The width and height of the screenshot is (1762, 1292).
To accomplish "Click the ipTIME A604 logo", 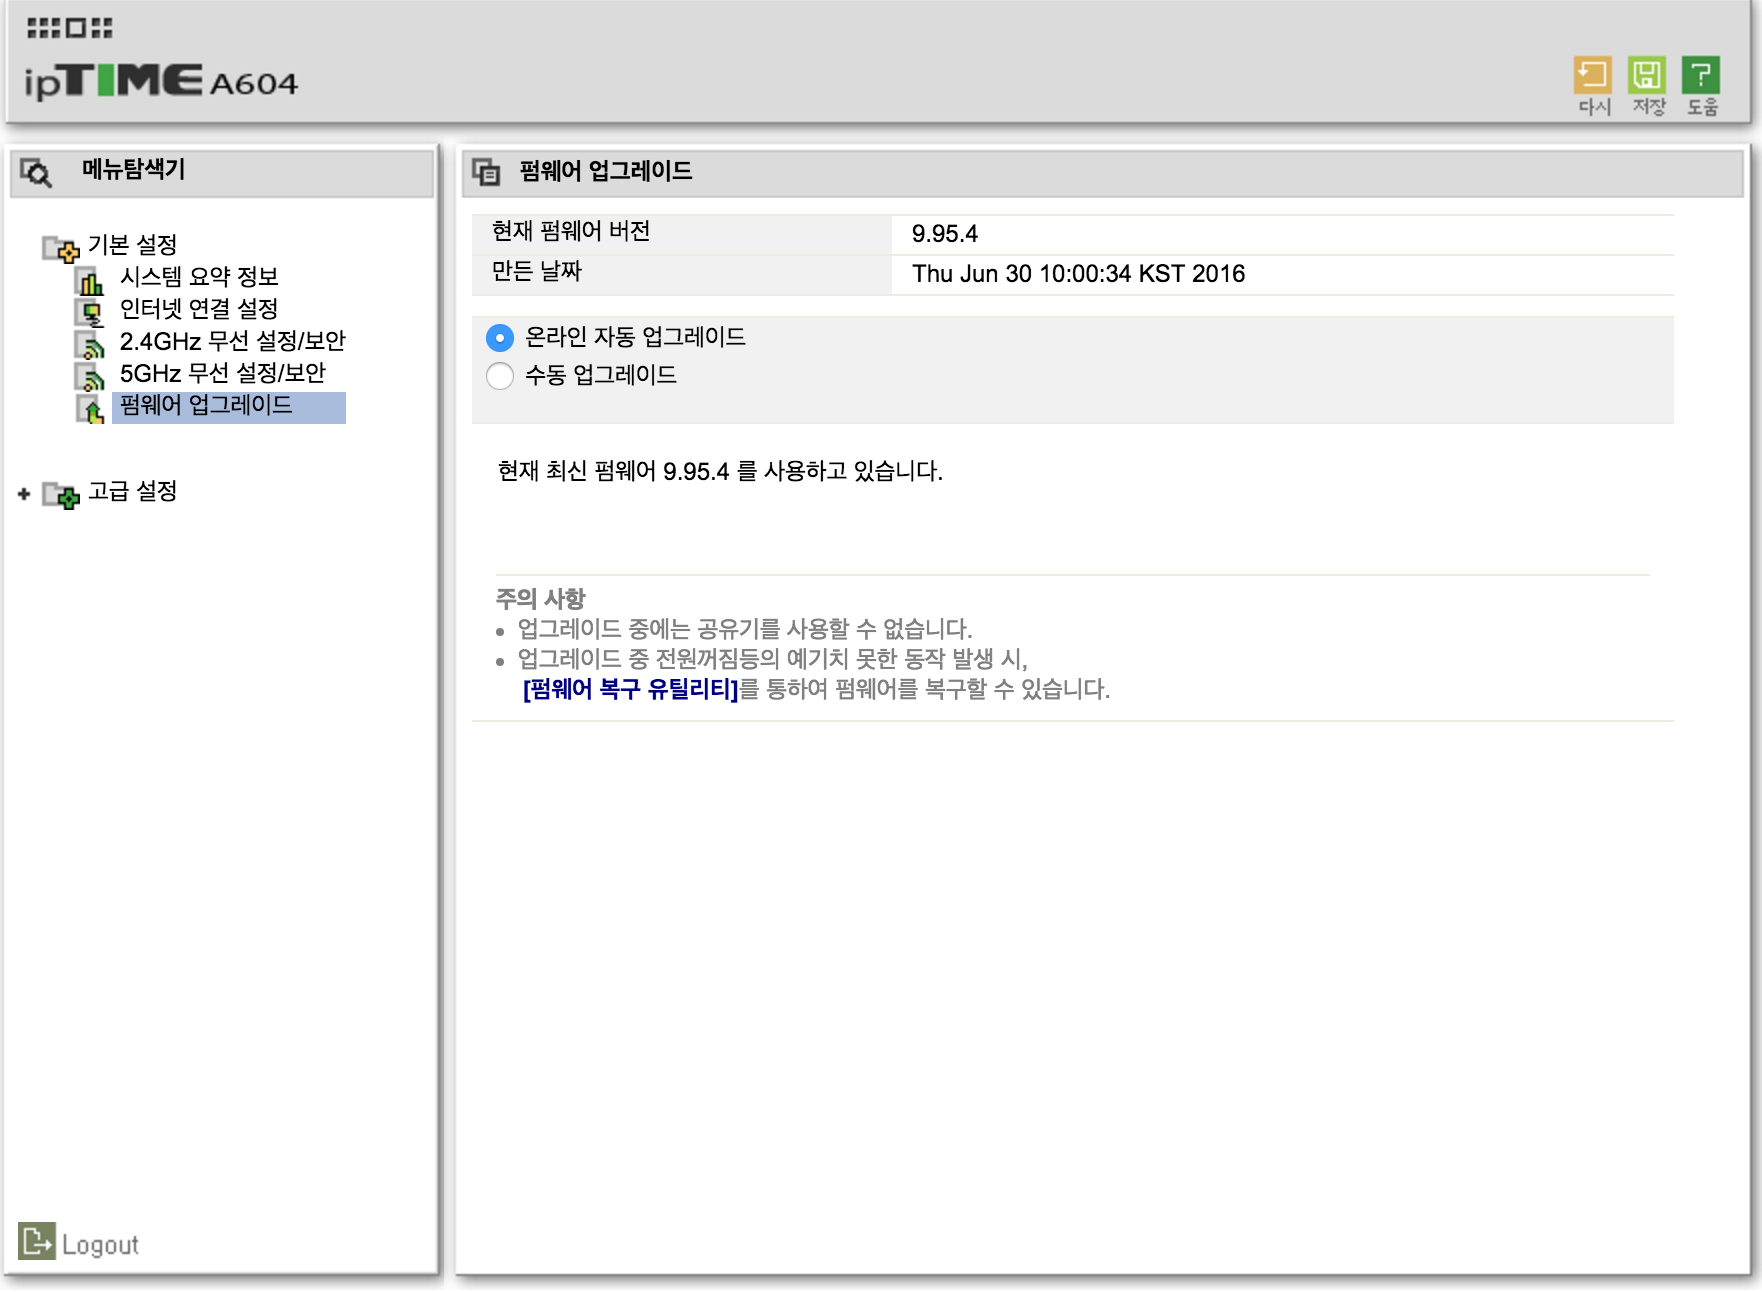I will point(161,82).
